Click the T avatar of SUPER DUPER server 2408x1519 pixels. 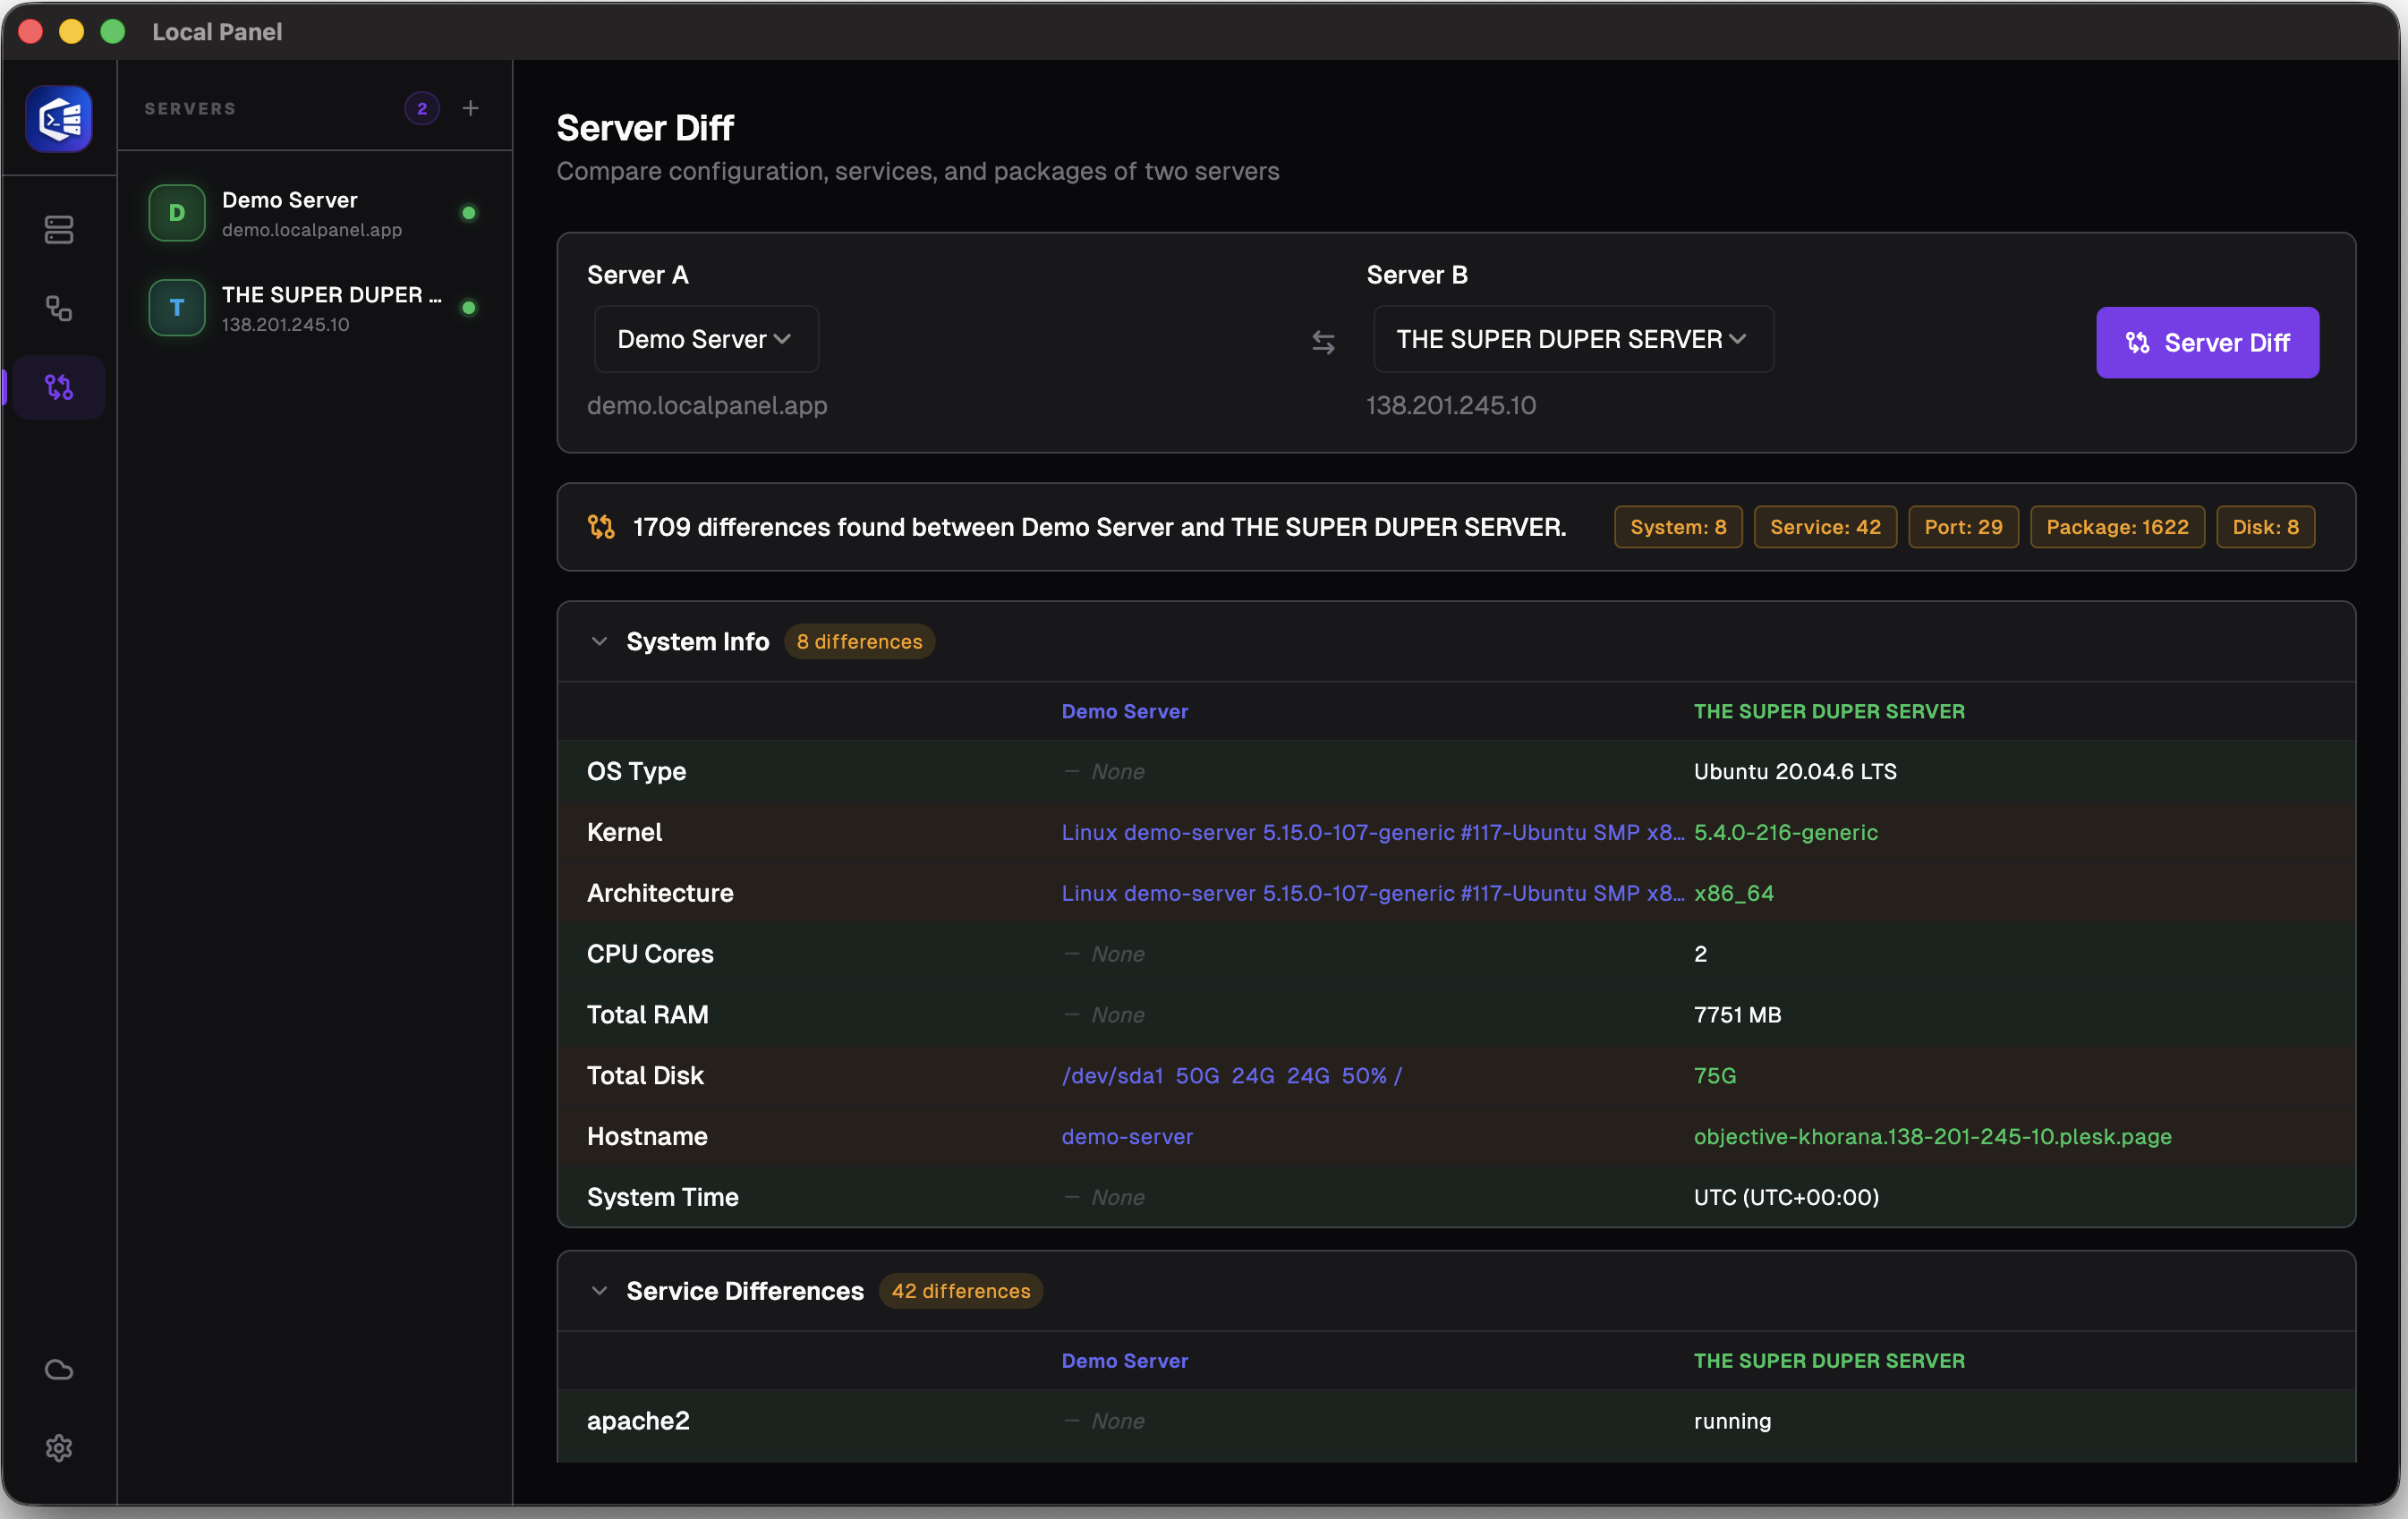tap(177, 308)
